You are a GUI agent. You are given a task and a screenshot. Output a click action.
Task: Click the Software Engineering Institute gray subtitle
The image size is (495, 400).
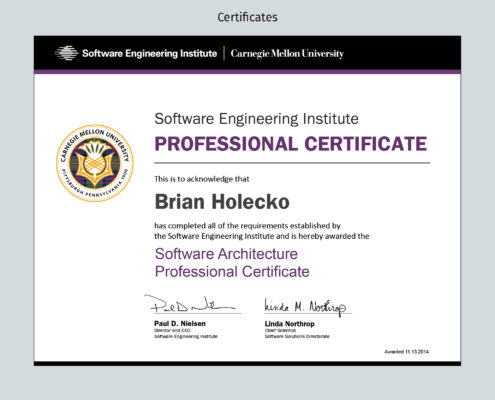click(256, 119)
